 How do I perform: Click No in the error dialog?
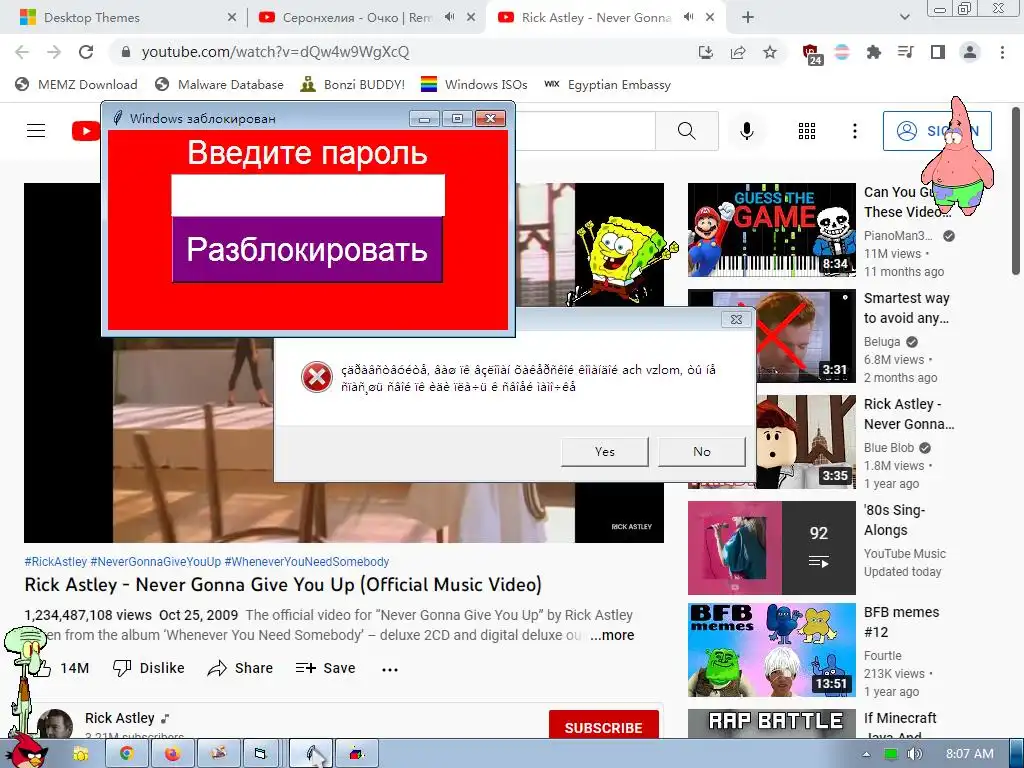pos(701,451)
